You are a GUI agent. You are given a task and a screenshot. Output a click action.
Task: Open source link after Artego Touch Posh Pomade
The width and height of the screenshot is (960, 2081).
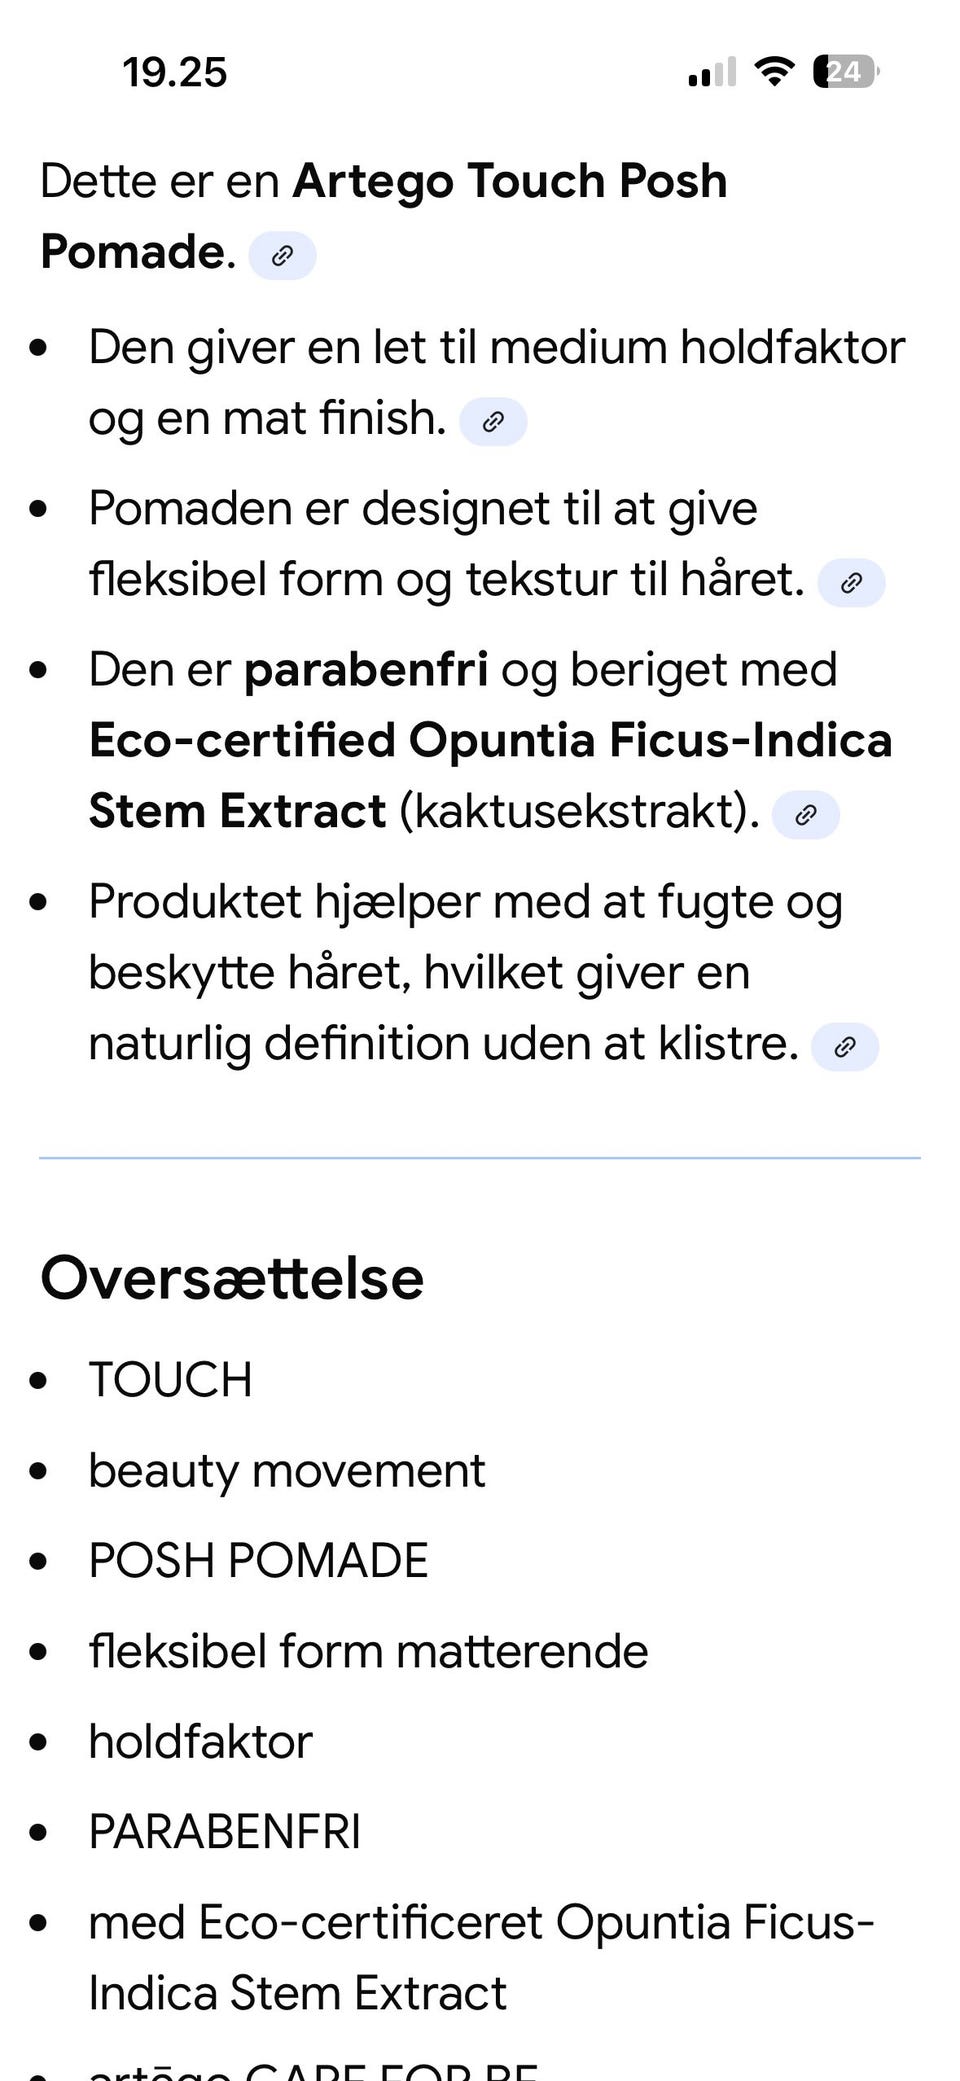[x=282, y=256]
